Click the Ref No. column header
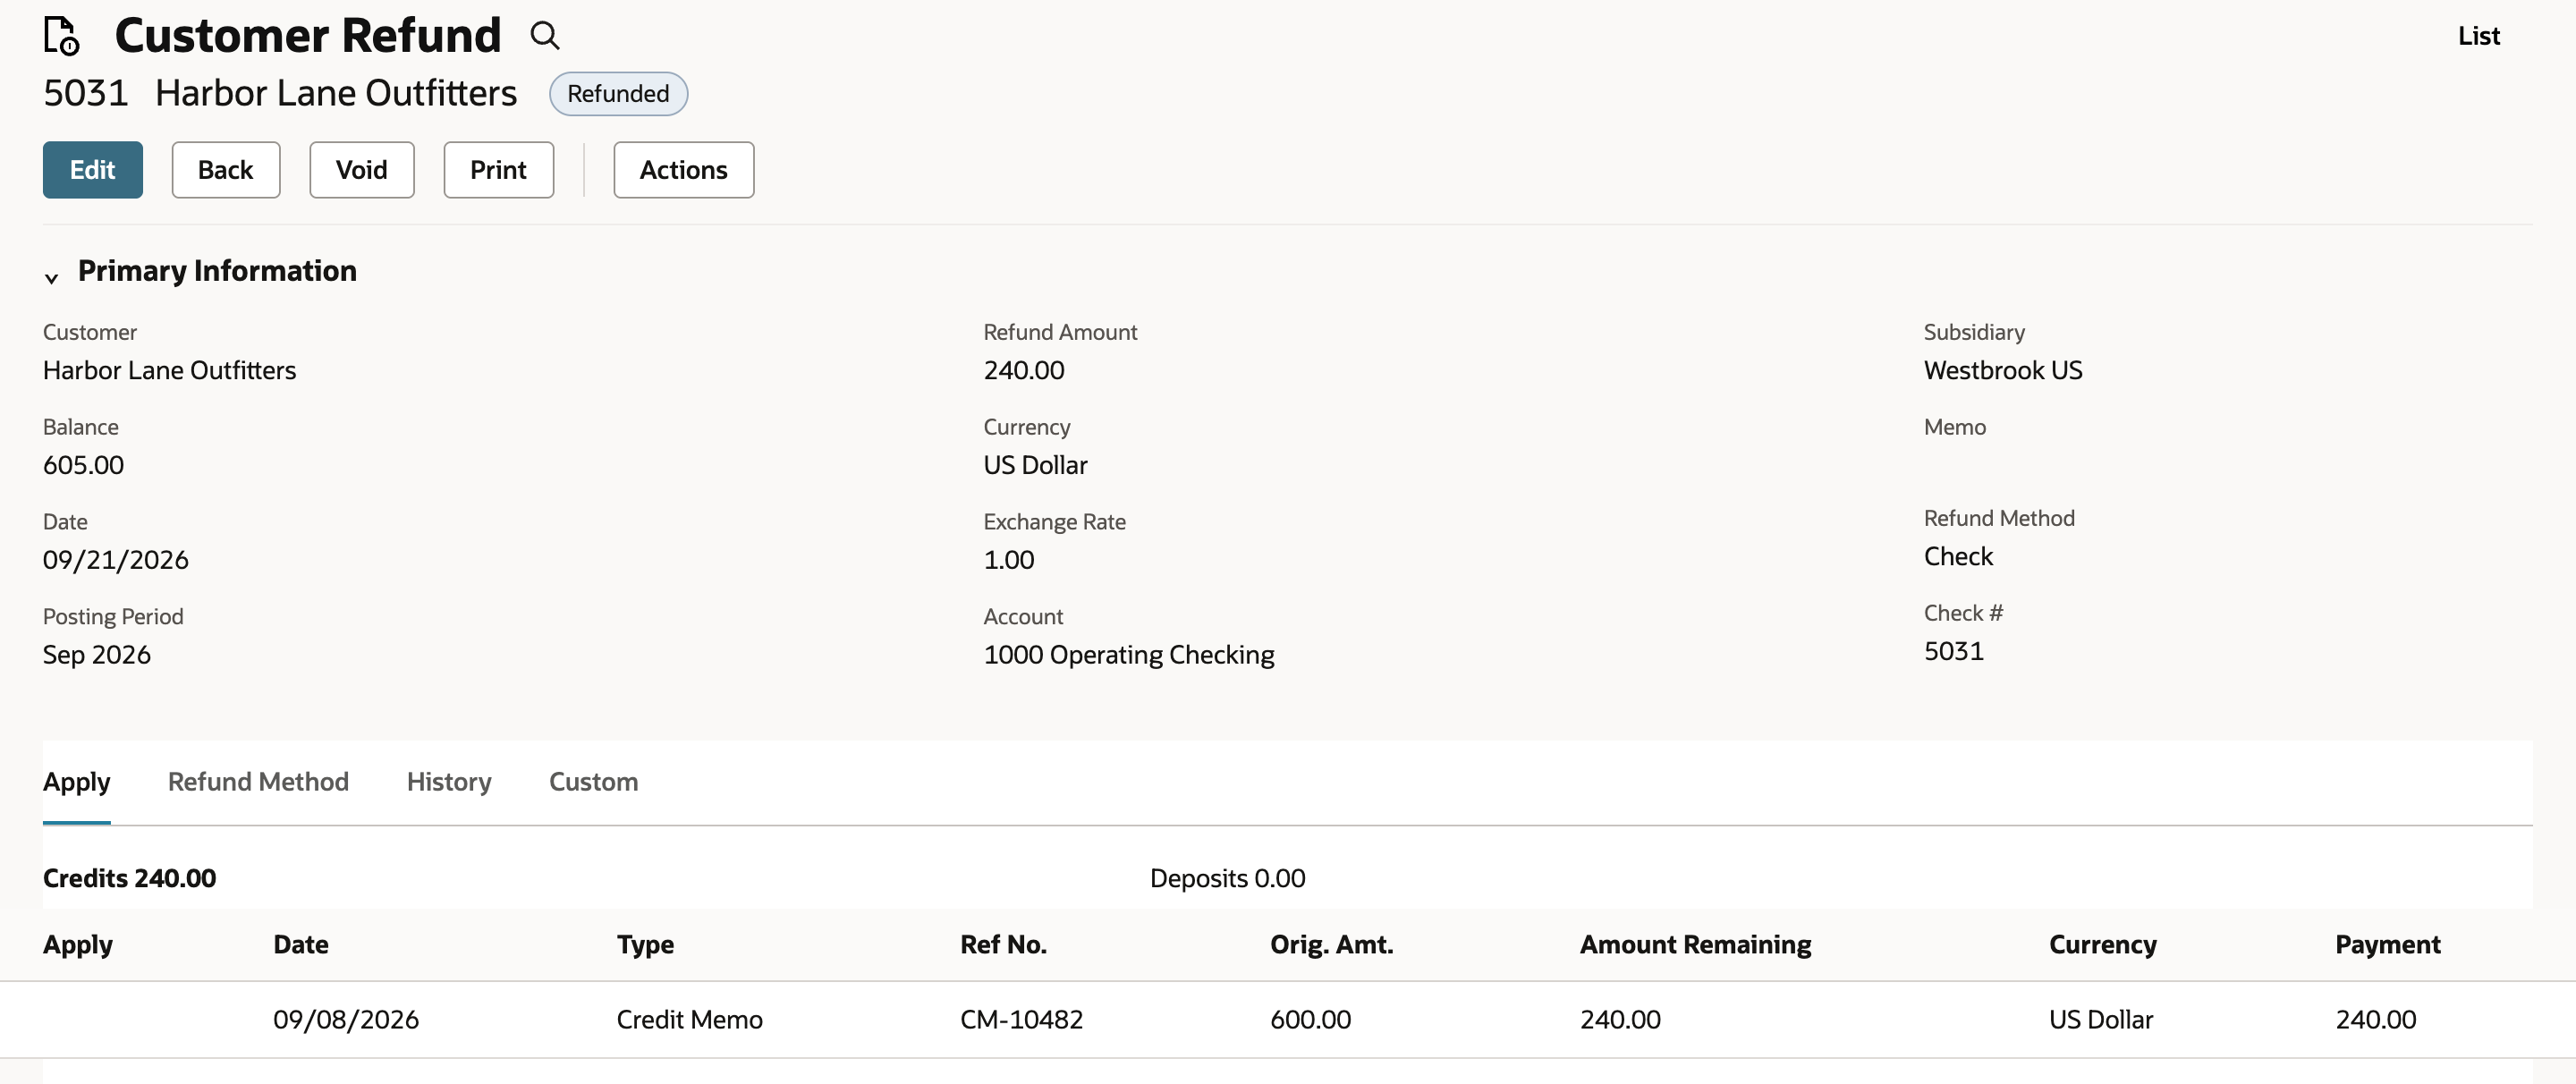The width and height of the screenshot is (2576, 1084). click(x=1003, y=944)
